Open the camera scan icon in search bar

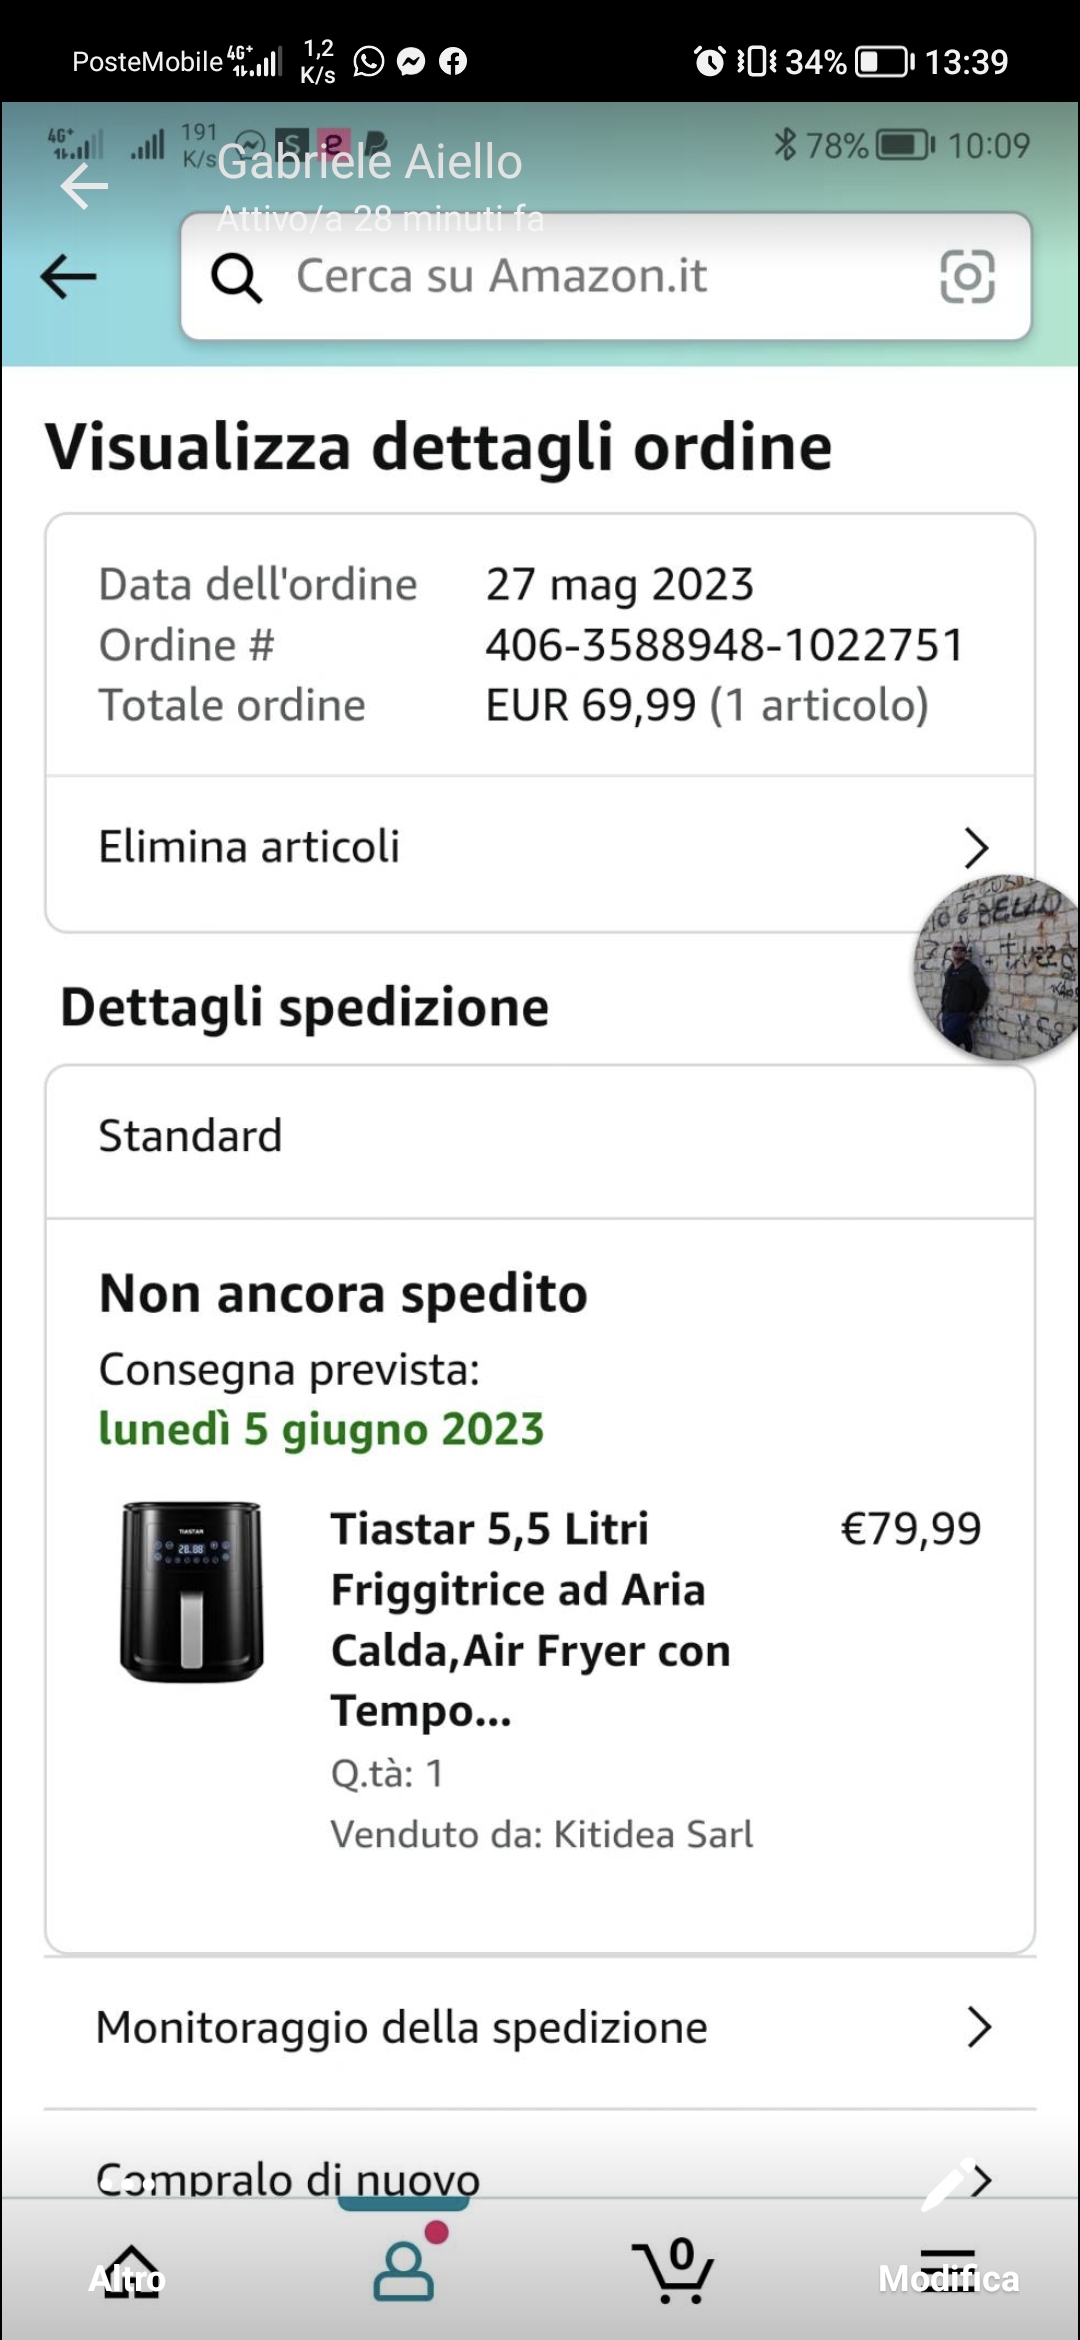[967, 277]
